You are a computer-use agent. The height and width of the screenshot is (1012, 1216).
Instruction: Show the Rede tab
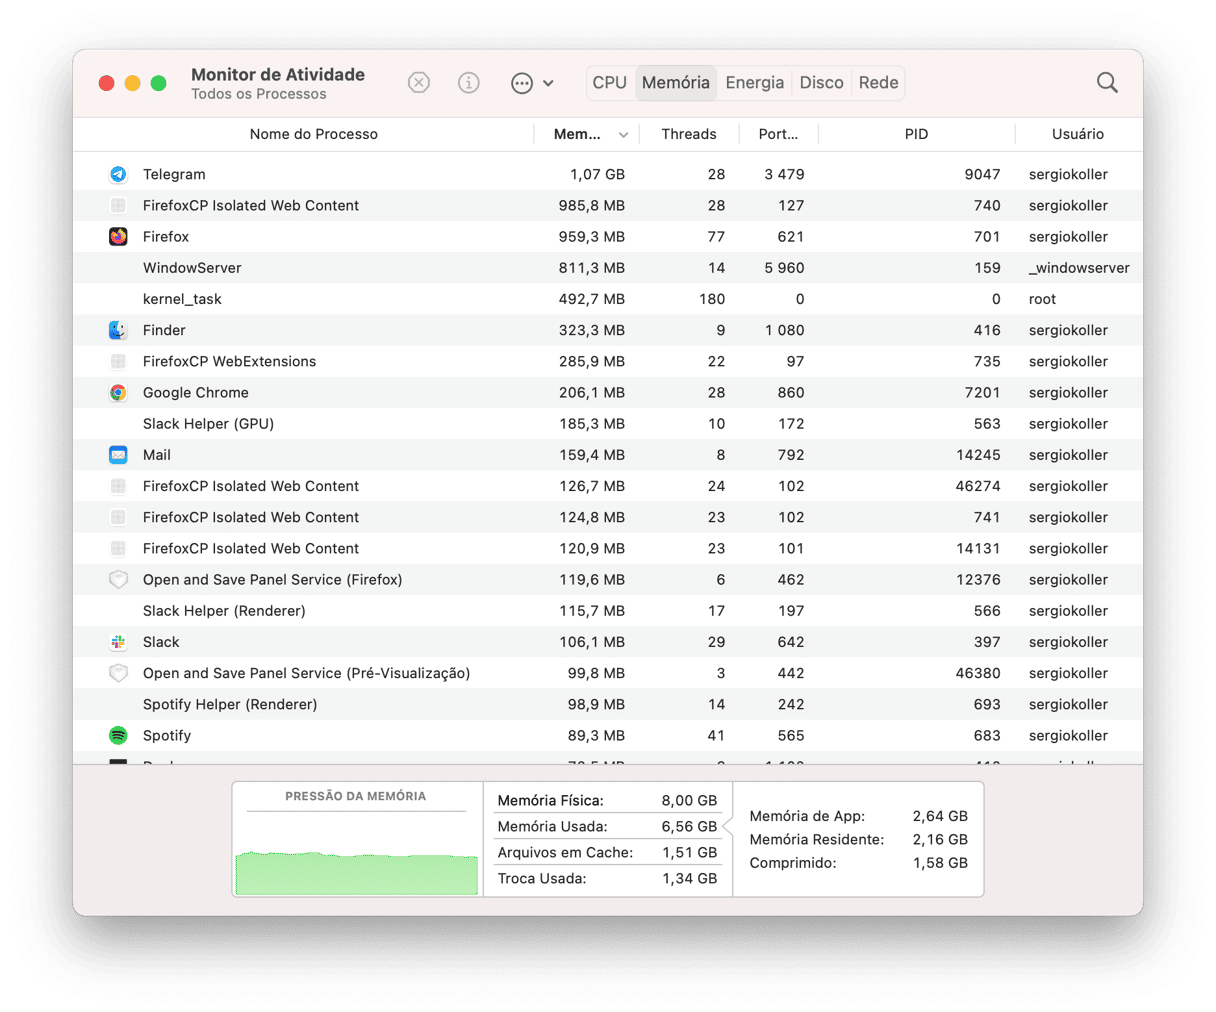point(878,83)
